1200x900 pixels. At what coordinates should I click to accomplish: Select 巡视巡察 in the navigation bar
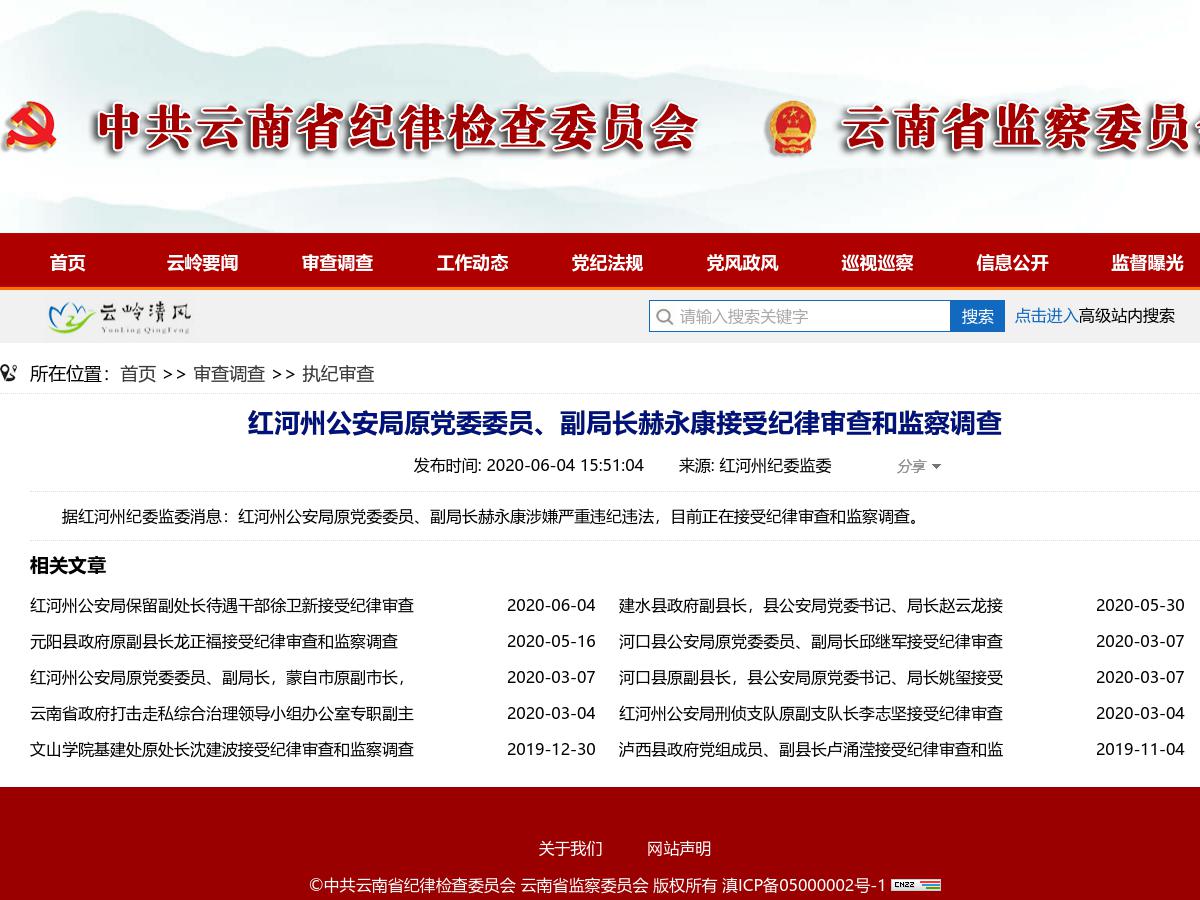877,263
